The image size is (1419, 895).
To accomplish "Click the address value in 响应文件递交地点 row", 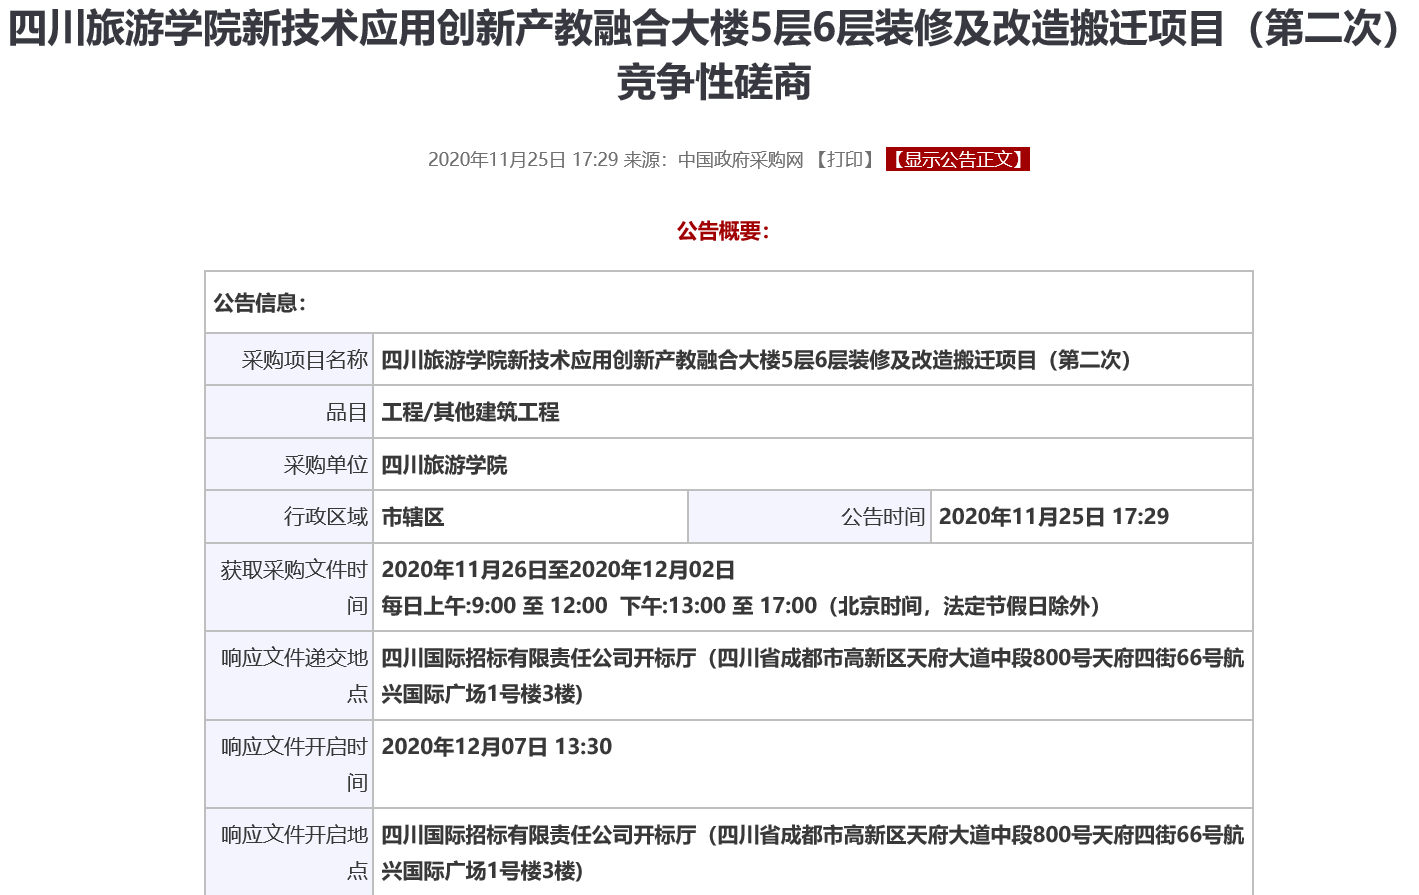I will coord(812,676).
